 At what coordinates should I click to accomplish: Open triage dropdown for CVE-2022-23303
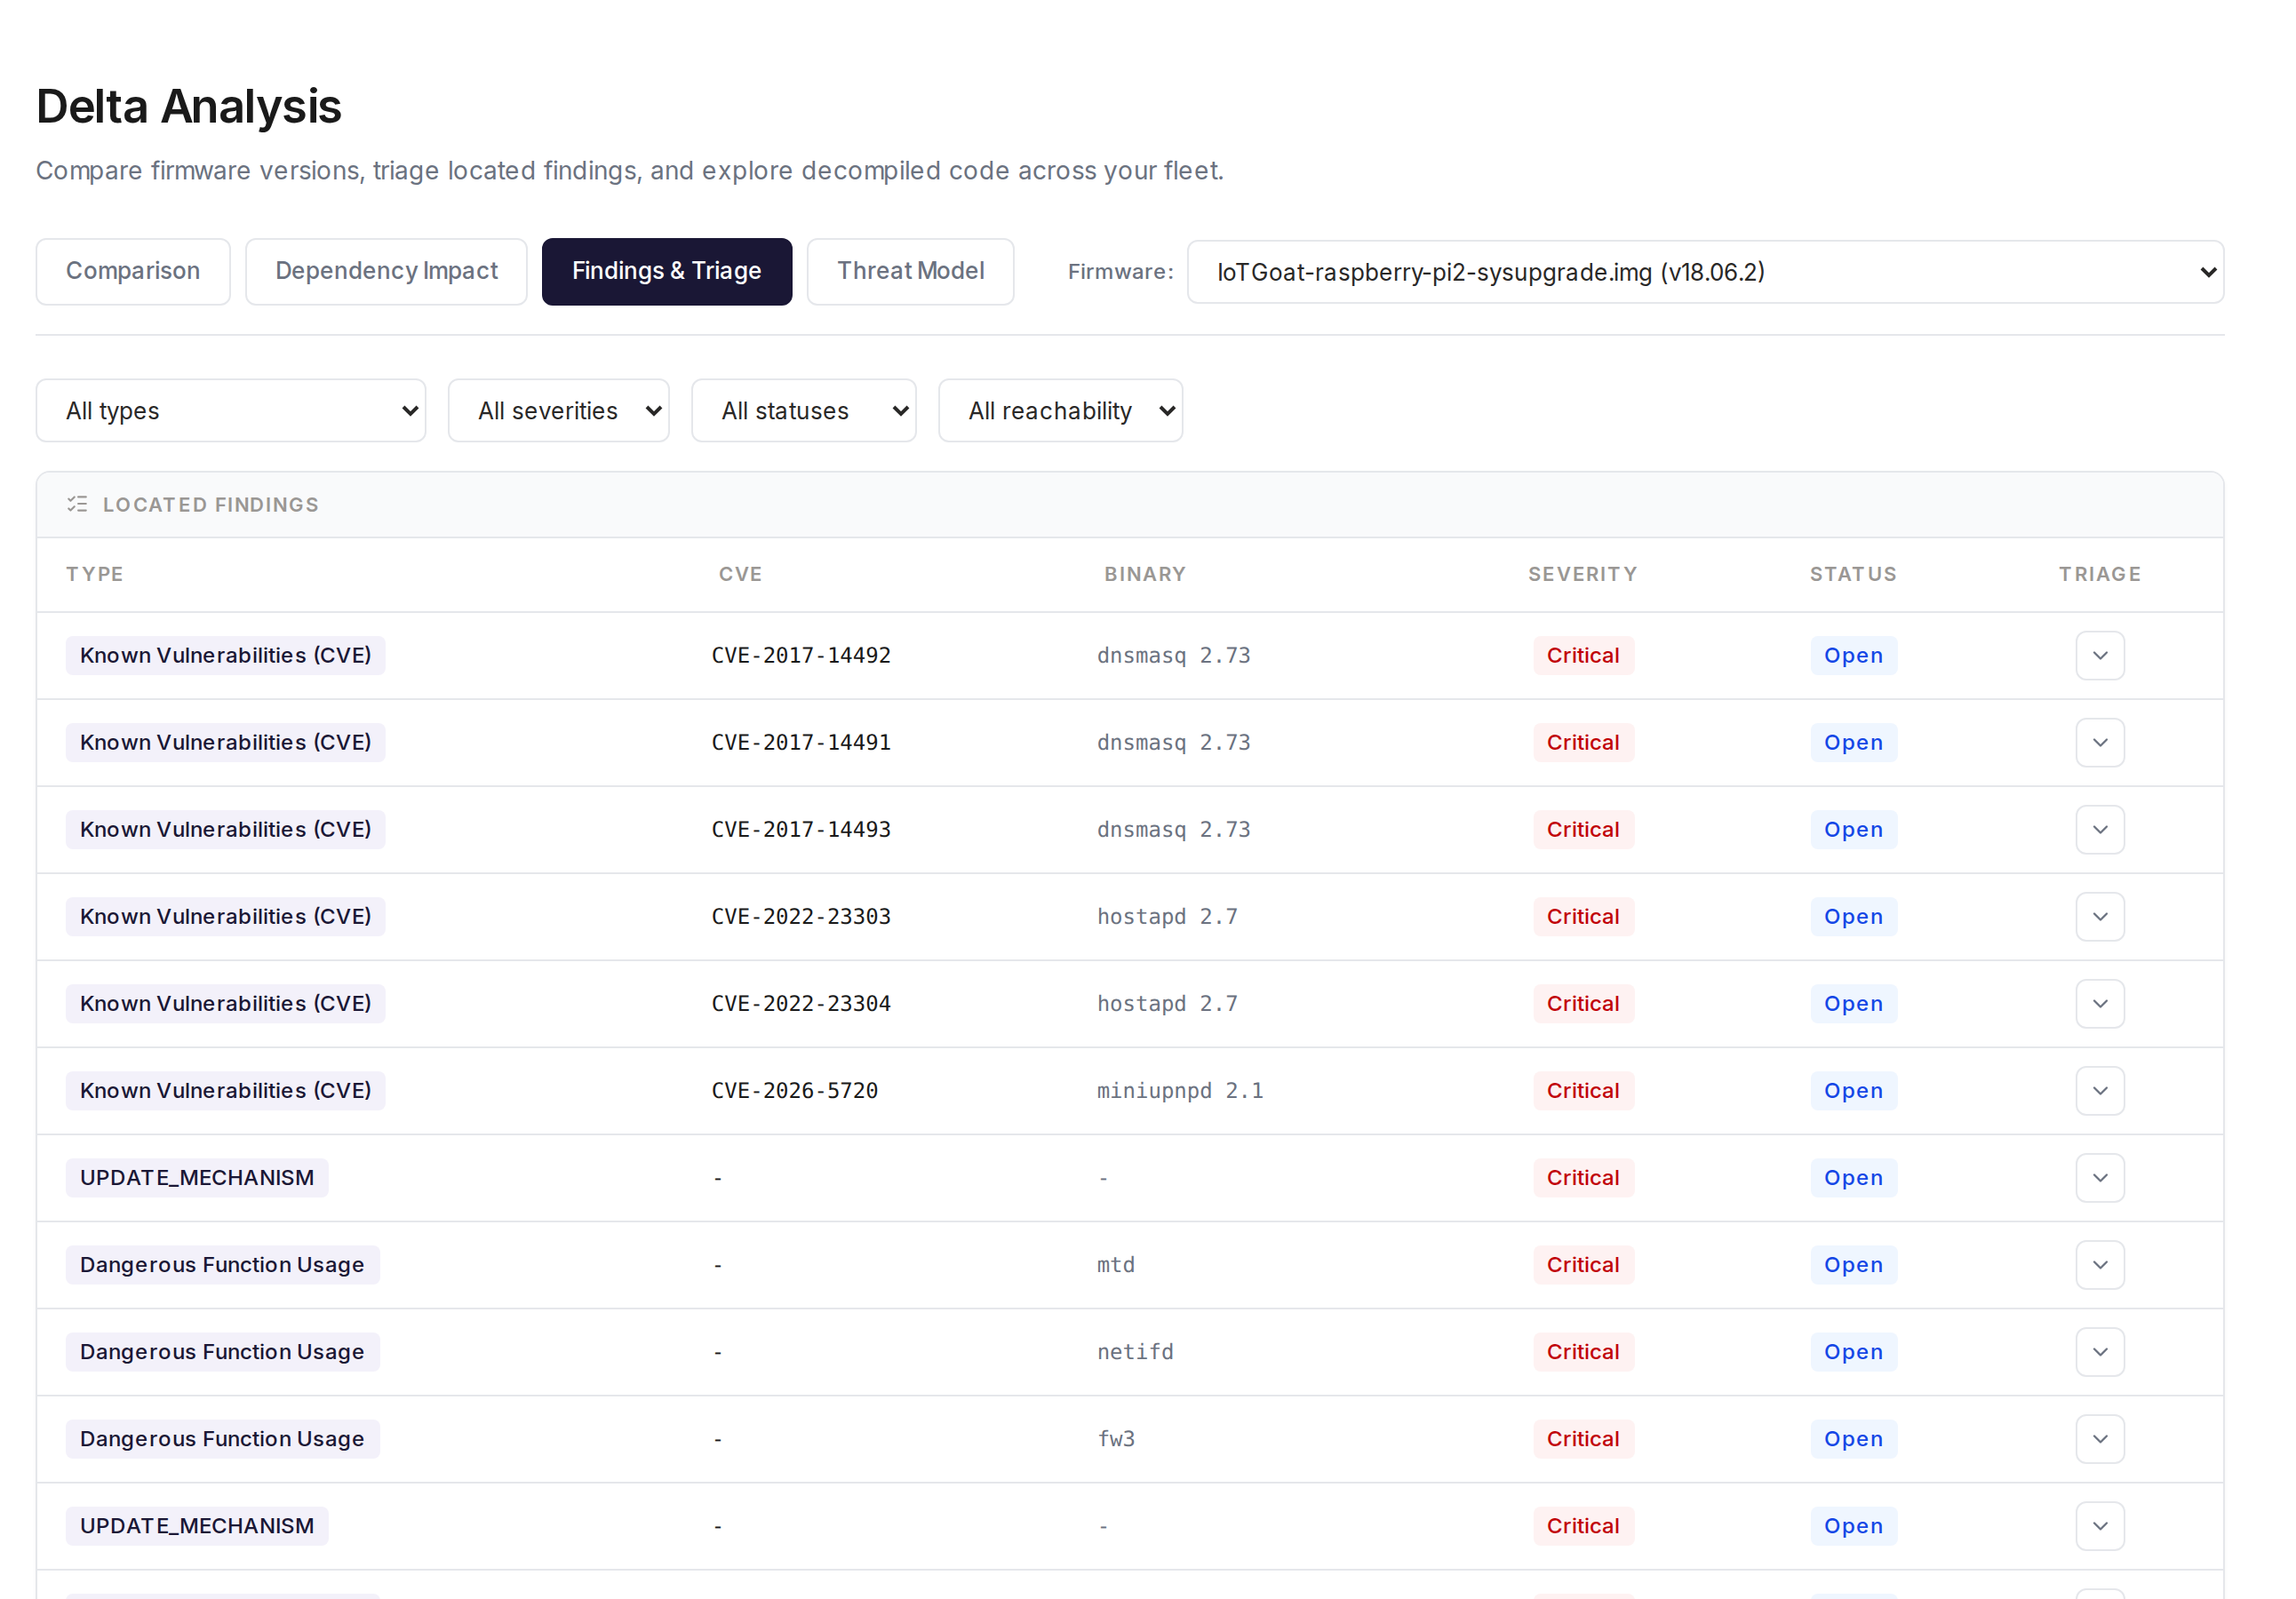coord(2099,917)
